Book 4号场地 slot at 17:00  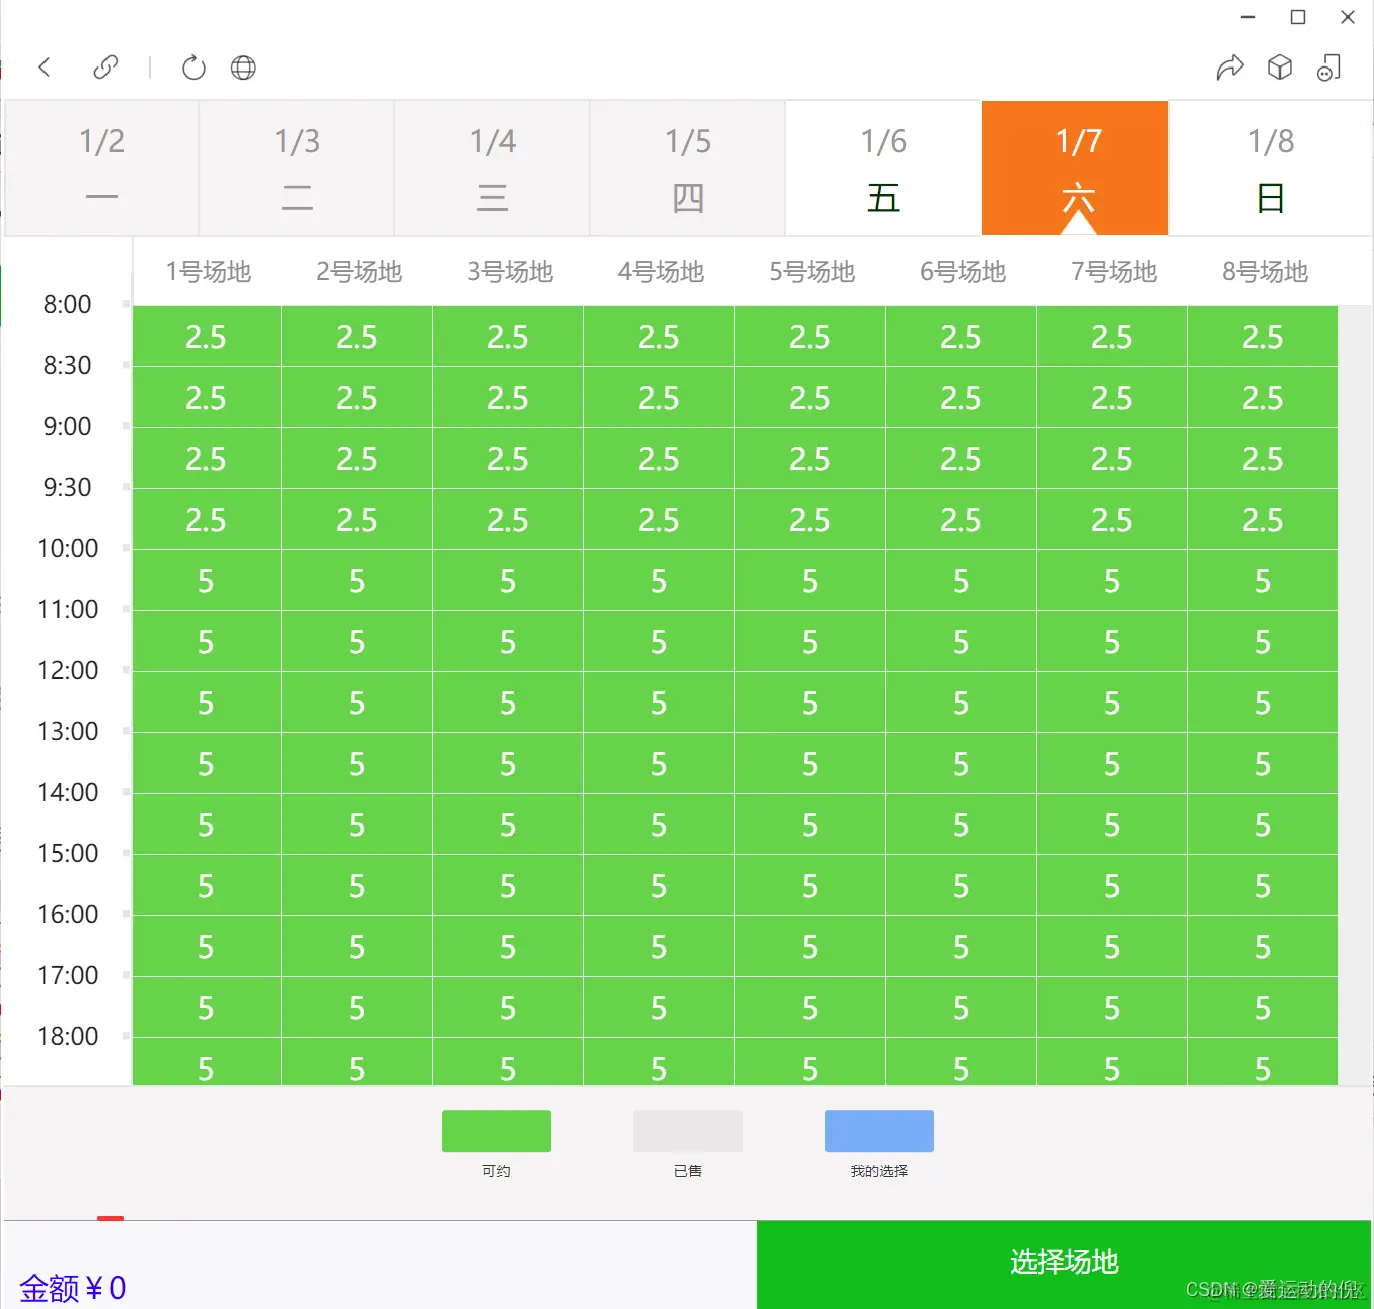coord(659,1008)
